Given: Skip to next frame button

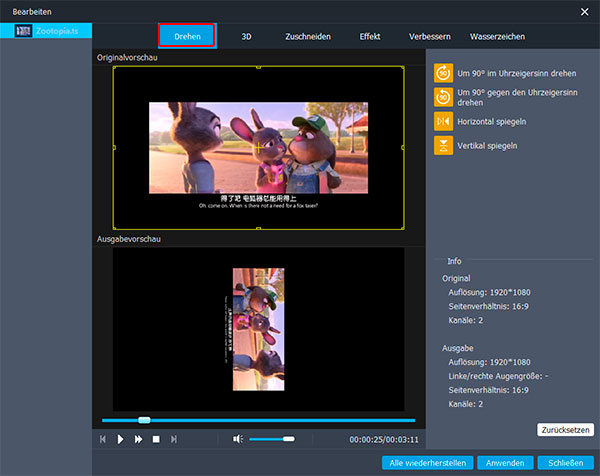Looking at the screenshot, I should (174, 439).
